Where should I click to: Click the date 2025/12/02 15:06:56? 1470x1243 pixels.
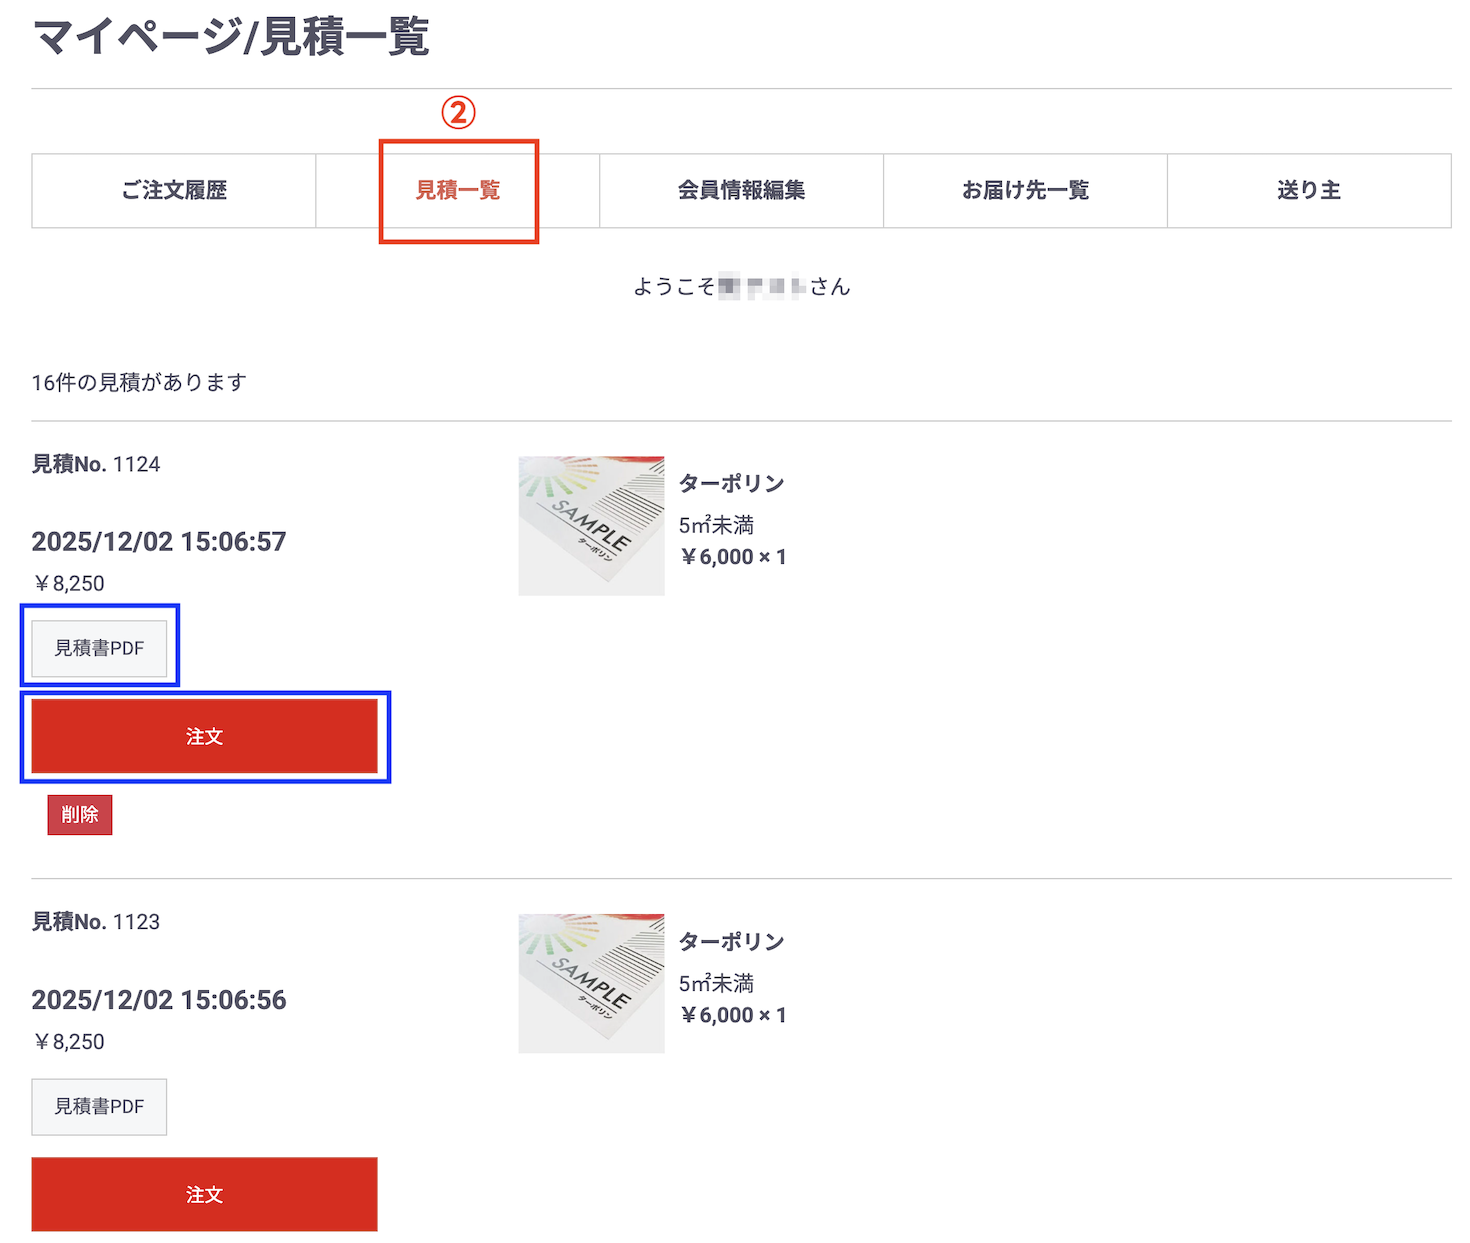[159, 1000]
